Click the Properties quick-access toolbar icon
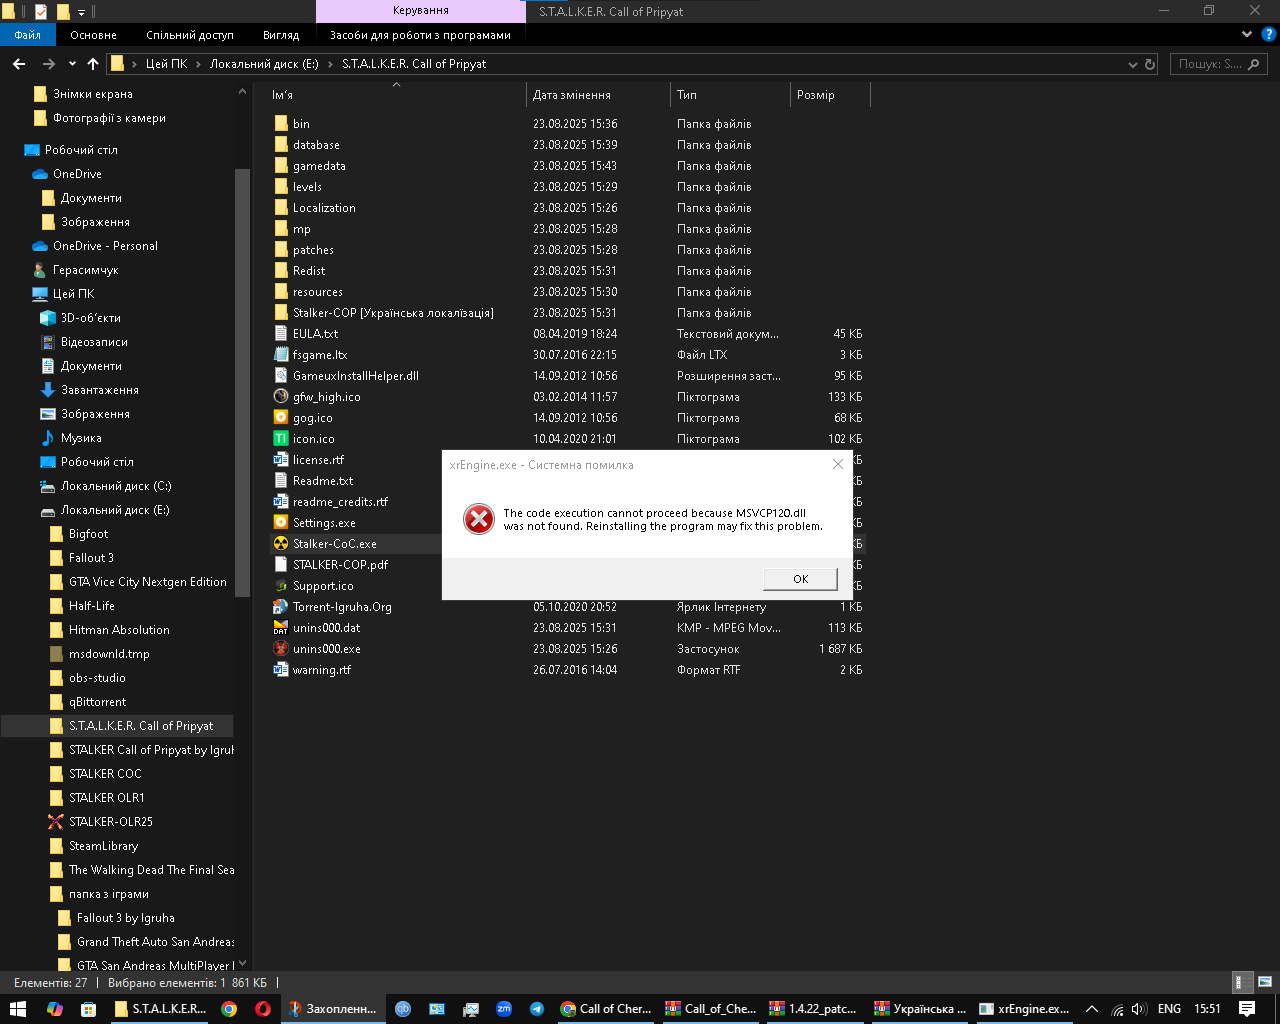1280x1024 pixels. pos(40,12)
